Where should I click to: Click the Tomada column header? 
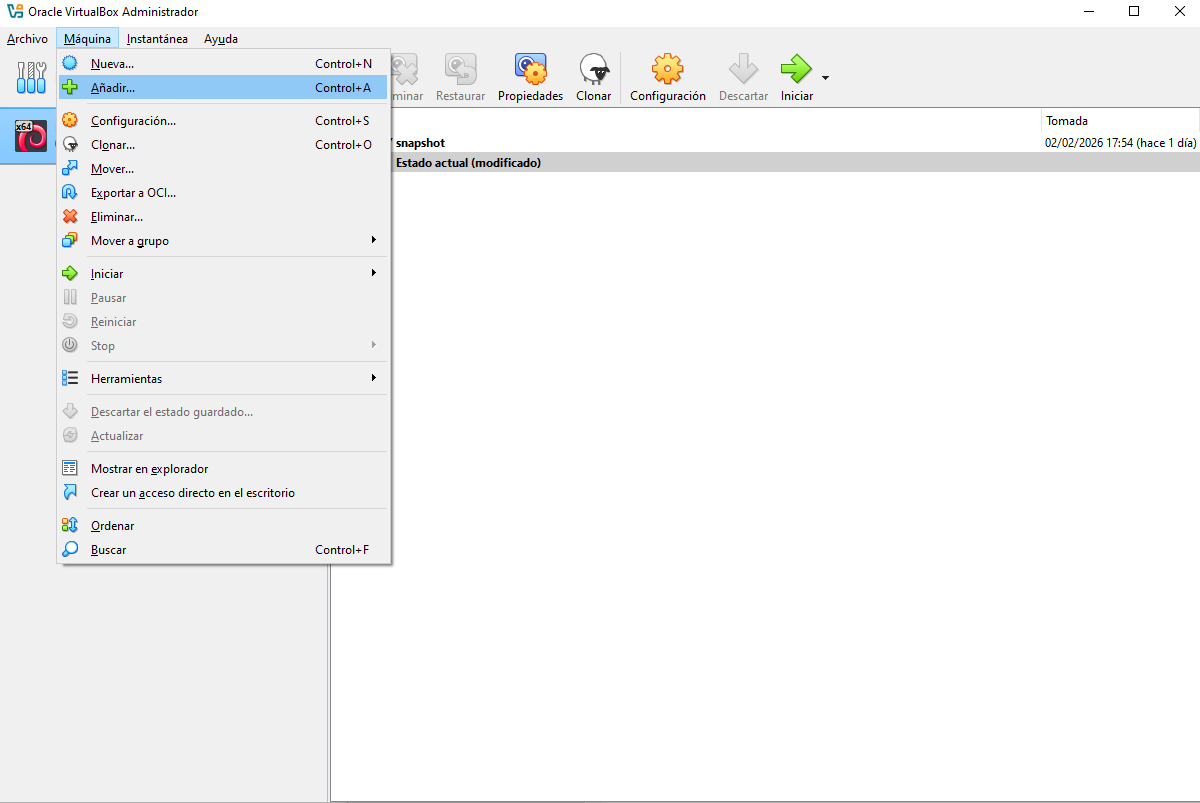coord(1120,121)
